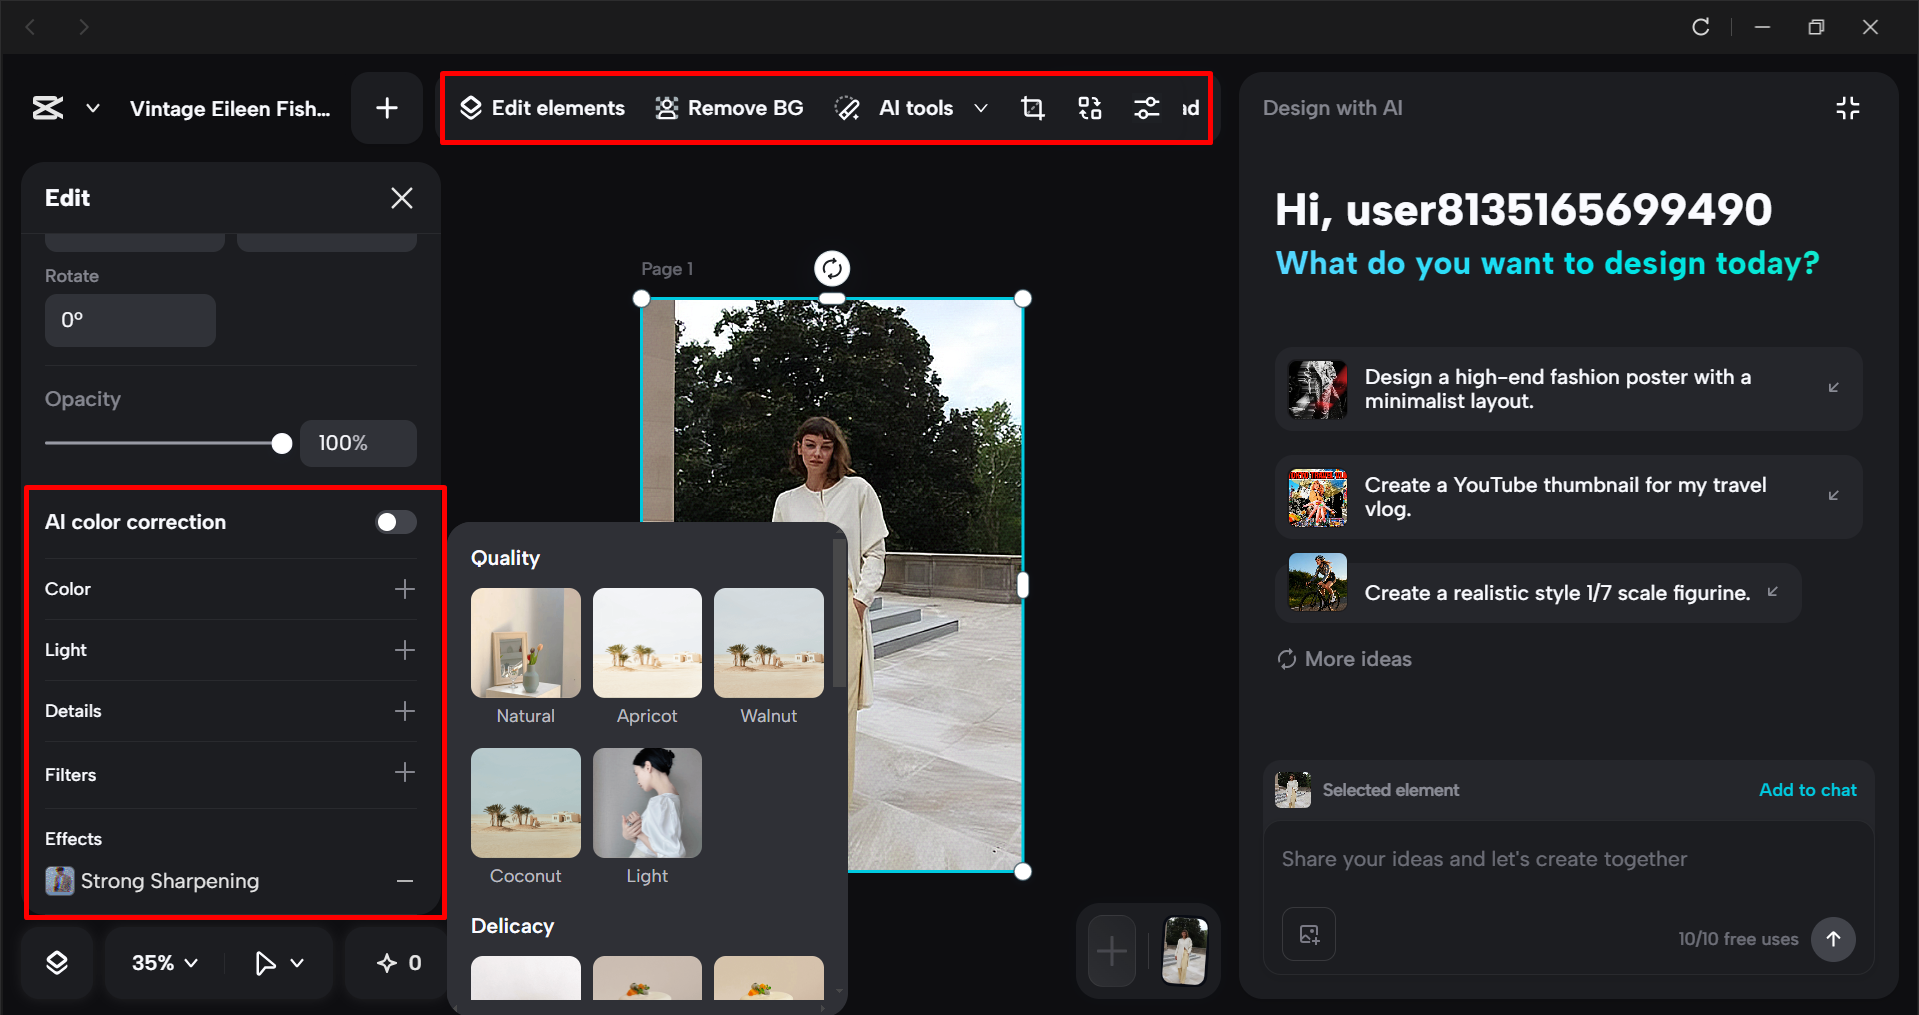Collapse the Design with AI panel
The width and height of the screenshot is (1919, 1015).
[1847, 107]
